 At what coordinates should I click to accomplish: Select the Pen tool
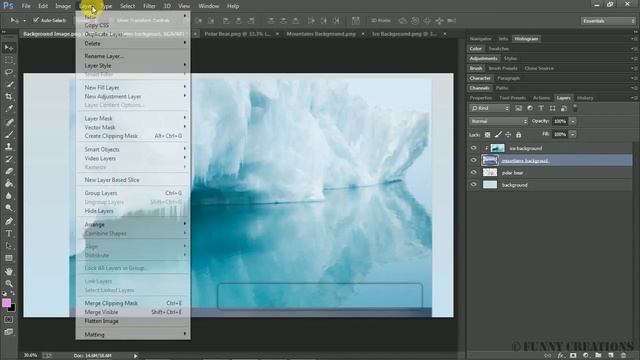coord(9,221)
